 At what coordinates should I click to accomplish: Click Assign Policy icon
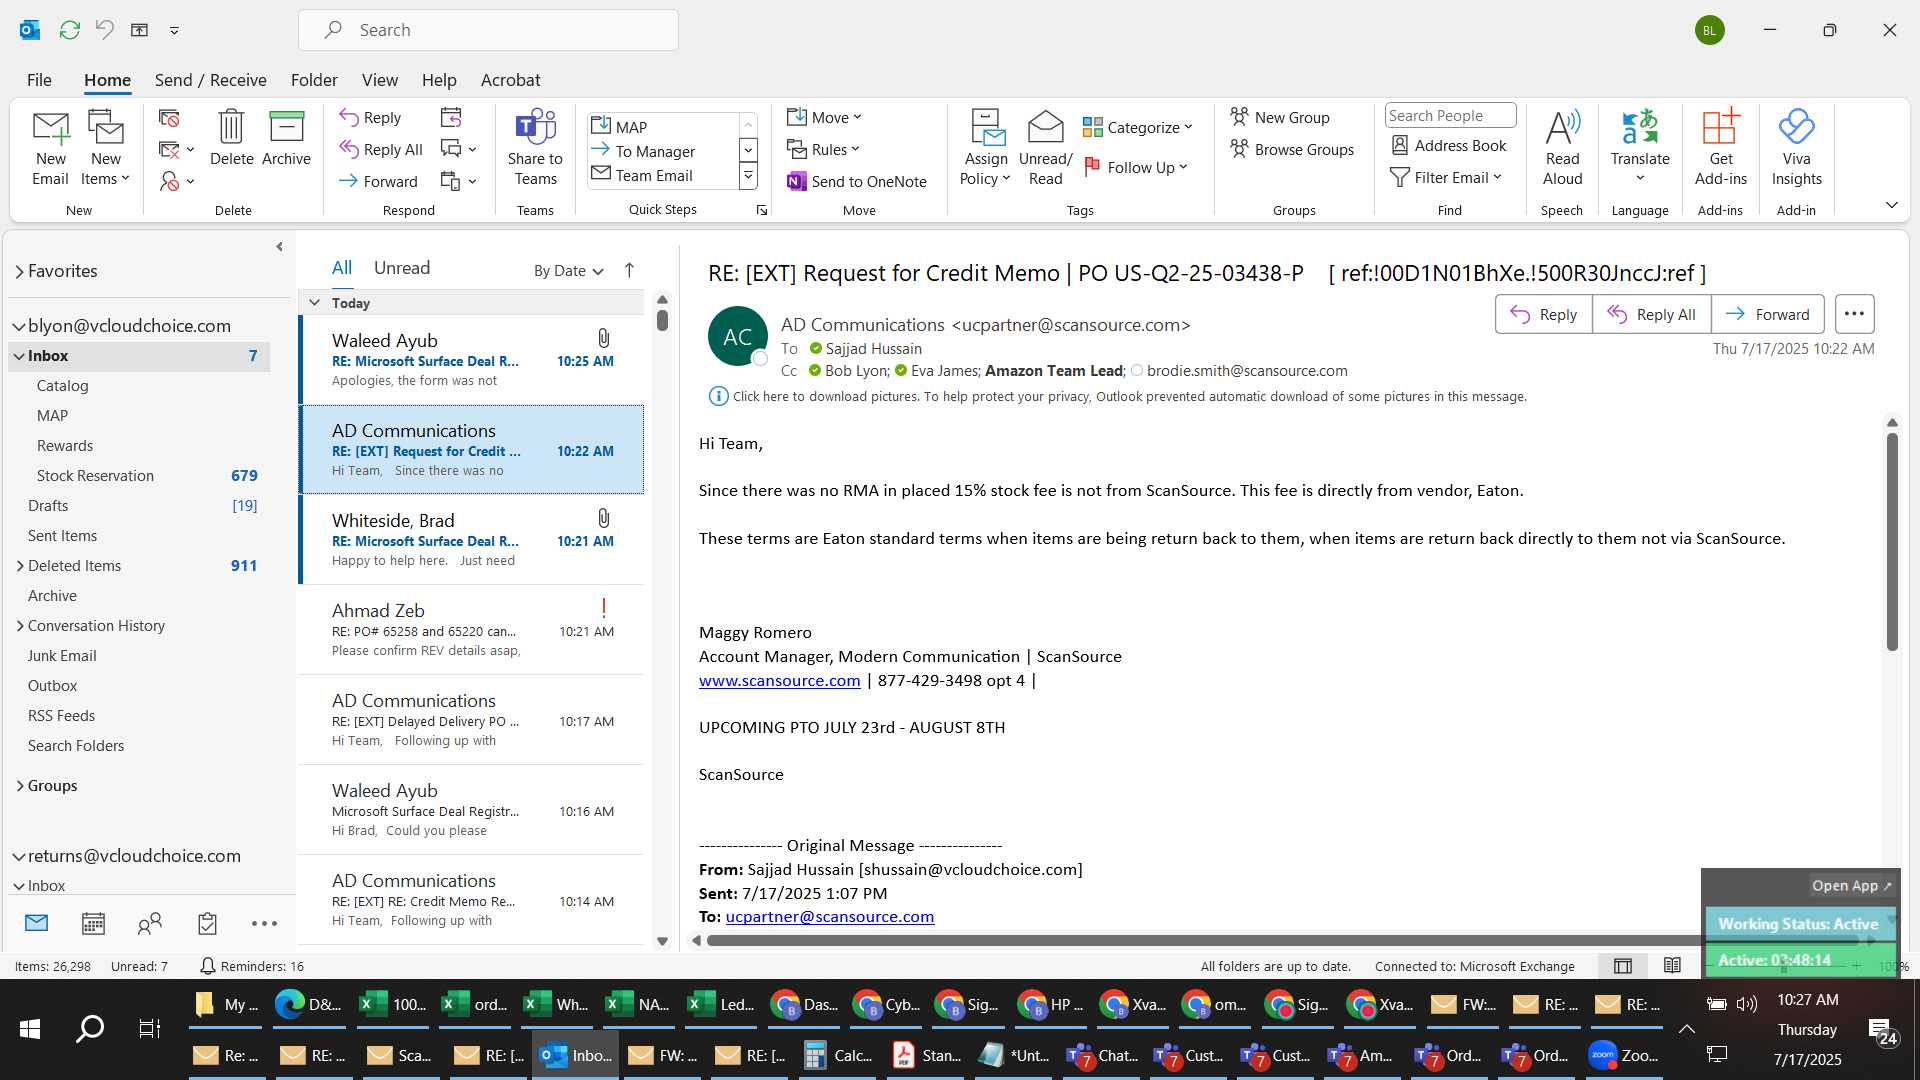point(986,148)
